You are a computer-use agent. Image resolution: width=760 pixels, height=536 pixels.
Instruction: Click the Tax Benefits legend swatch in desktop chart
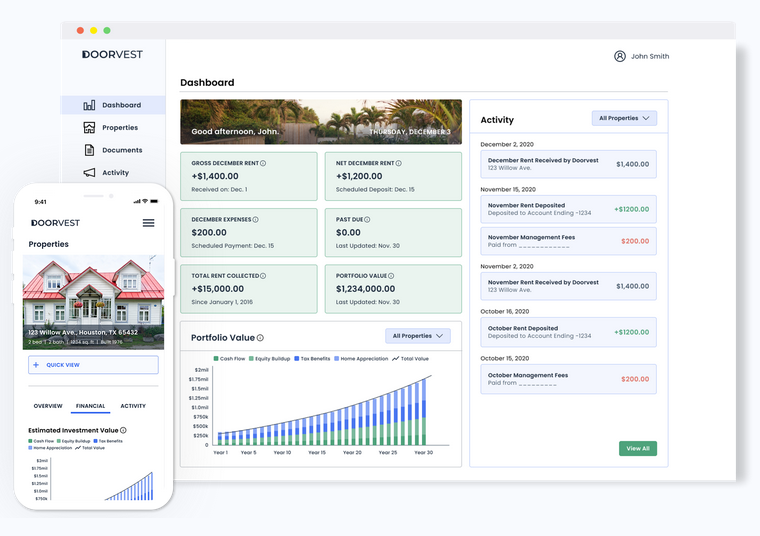point(297,359)
